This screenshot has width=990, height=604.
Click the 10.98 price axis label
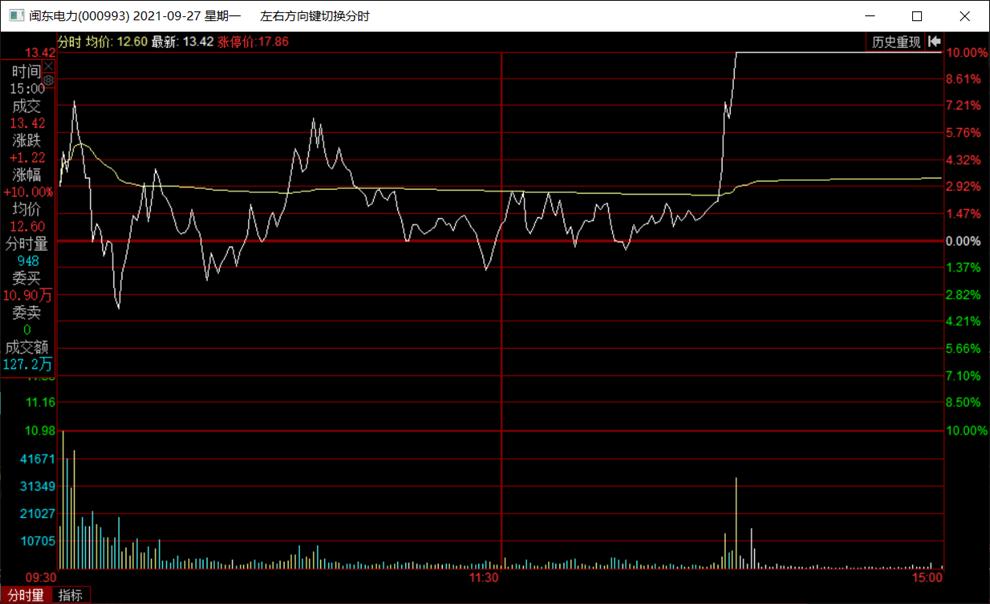pyautogui.click(x=40, y=430)
